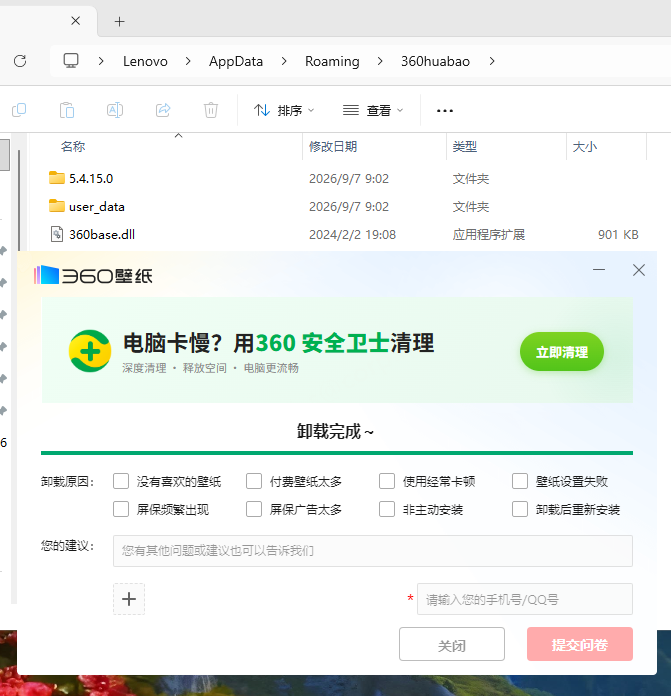Select the file name 360base.dll

[102, 234]
